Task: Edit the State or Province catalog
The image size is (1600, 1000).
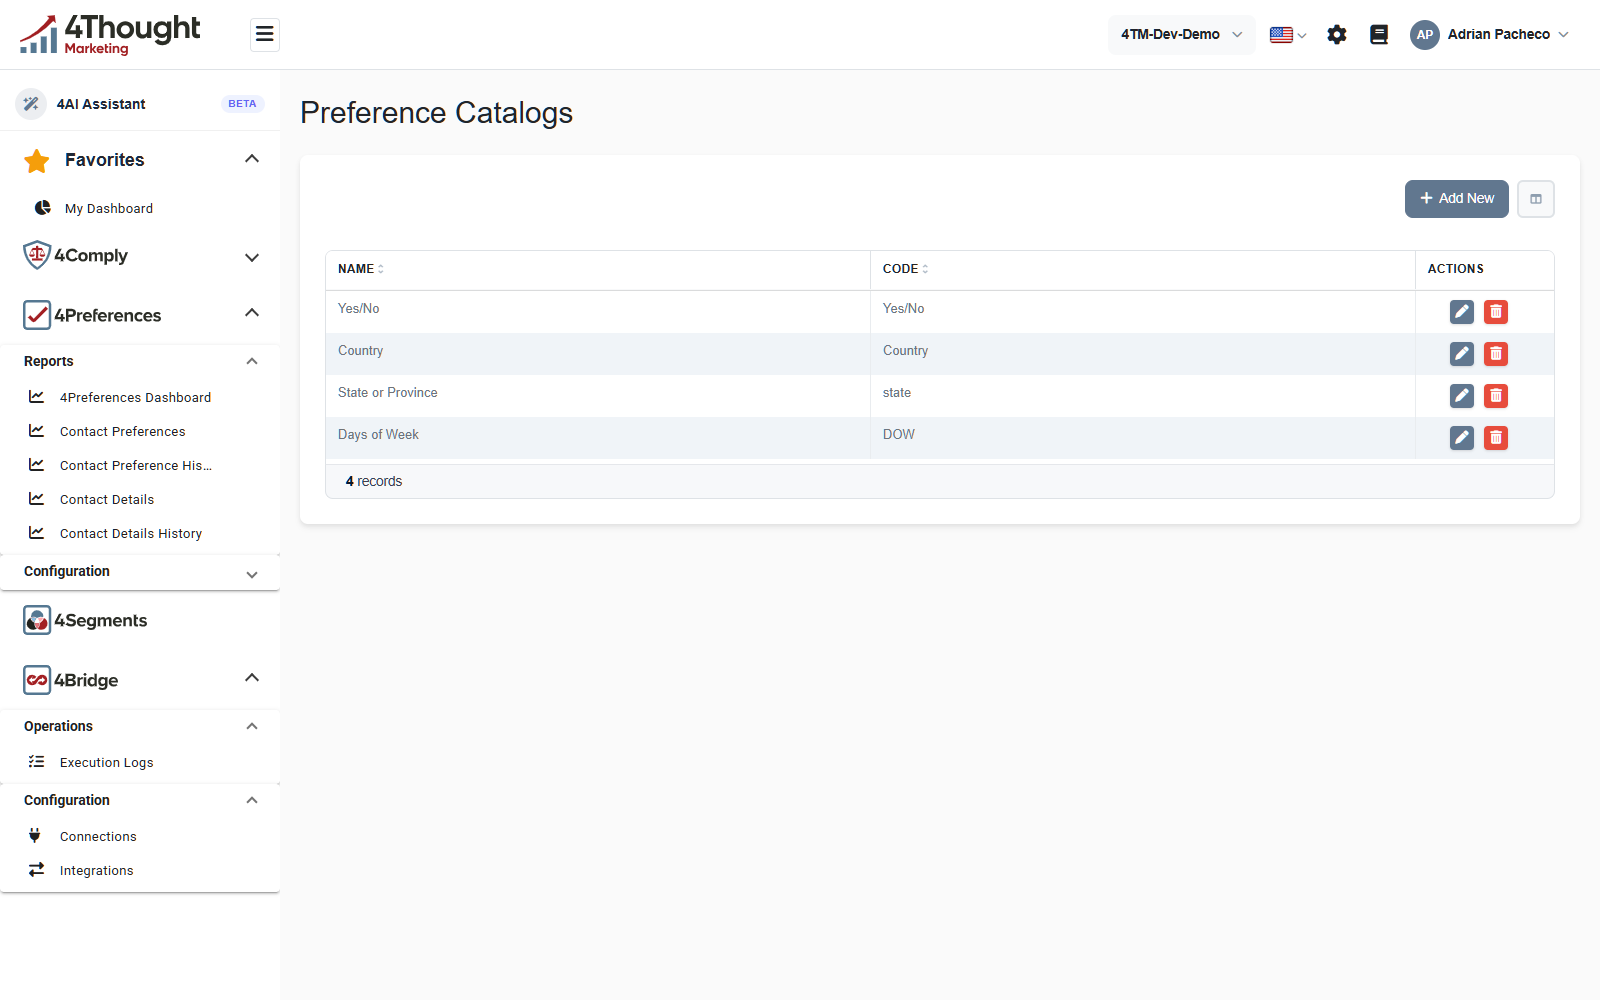Action: [x=1462, y=396]
